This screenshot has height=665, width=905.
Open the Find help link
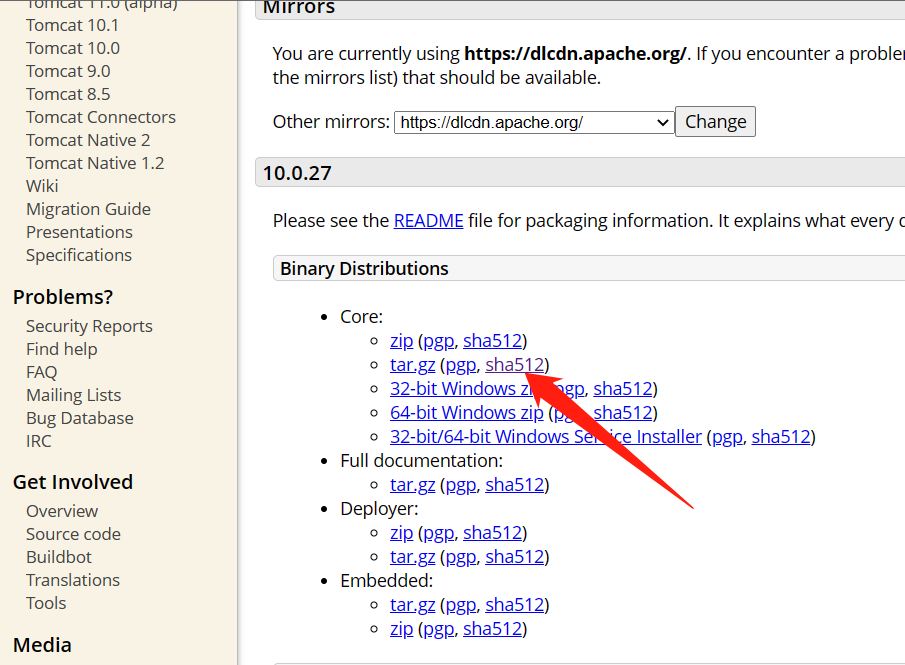pos(62,350)
